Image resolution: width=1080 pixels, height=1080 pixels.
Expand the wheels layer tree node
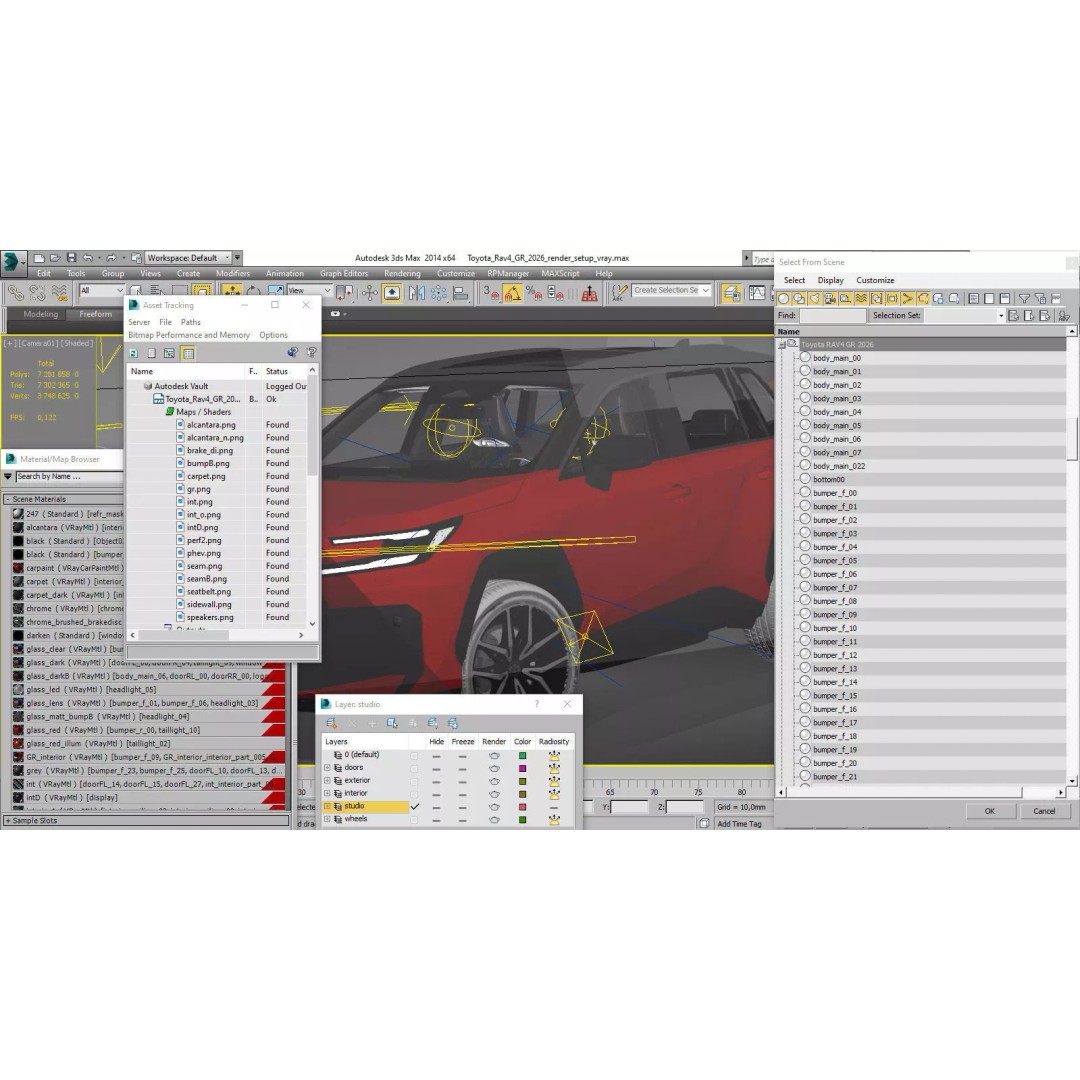[327, 820]
